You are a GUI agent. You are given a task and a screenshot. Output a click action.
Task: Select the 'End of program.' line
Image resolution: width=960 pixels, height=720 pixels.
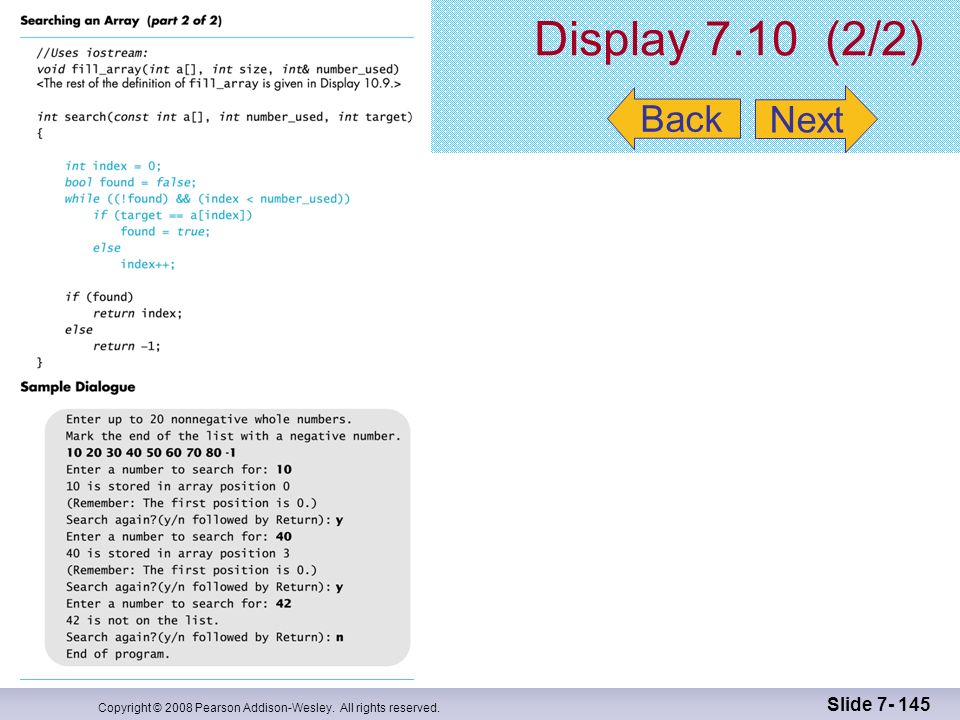118,654
